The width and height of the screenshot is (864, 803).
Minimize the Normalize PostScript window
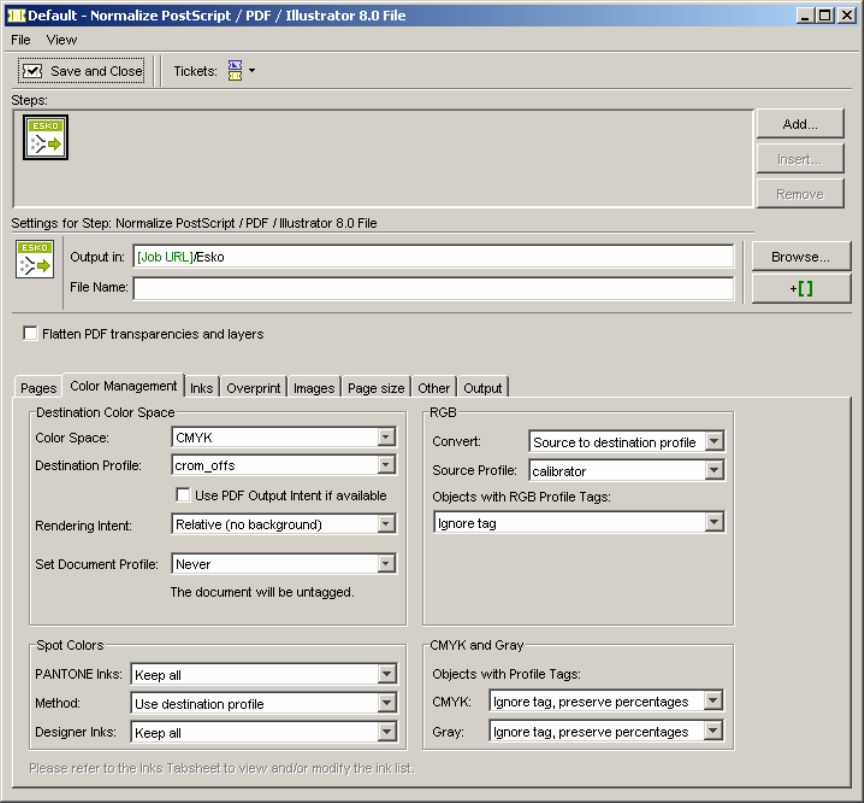click(x=805, y=15)
